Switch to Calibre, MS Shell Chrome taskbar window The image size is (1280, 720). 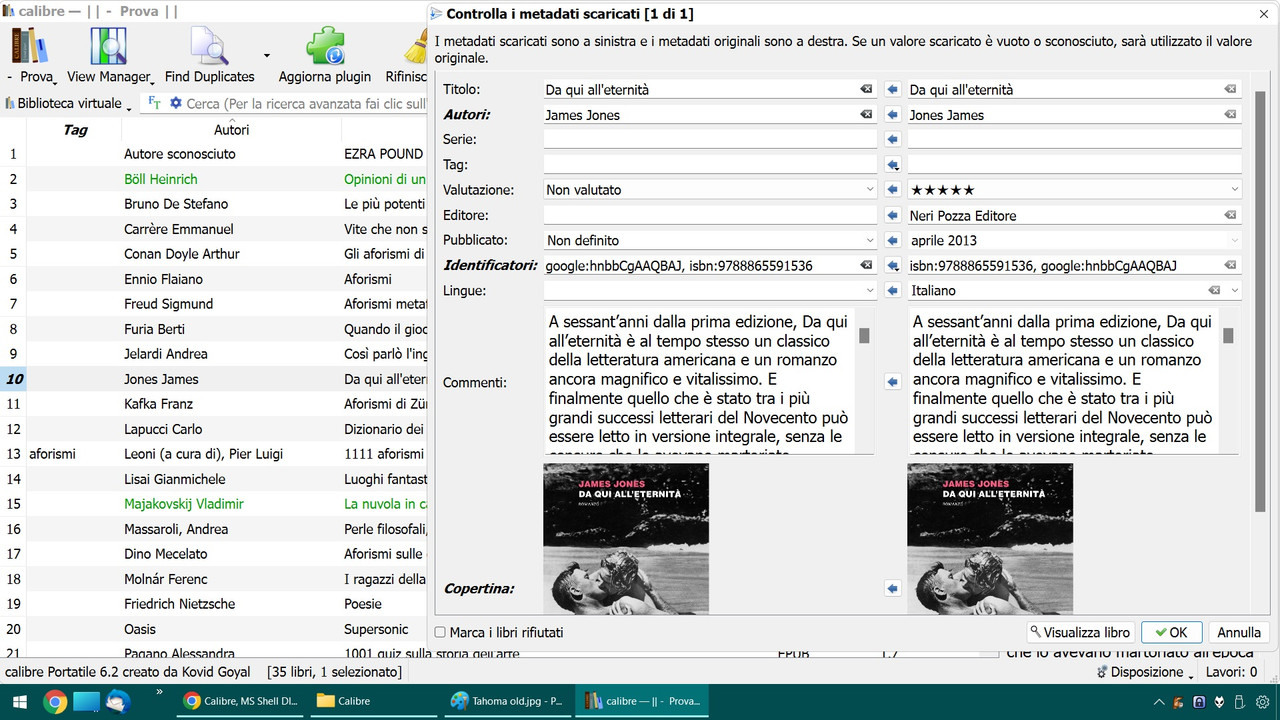(x=240, y=701)
